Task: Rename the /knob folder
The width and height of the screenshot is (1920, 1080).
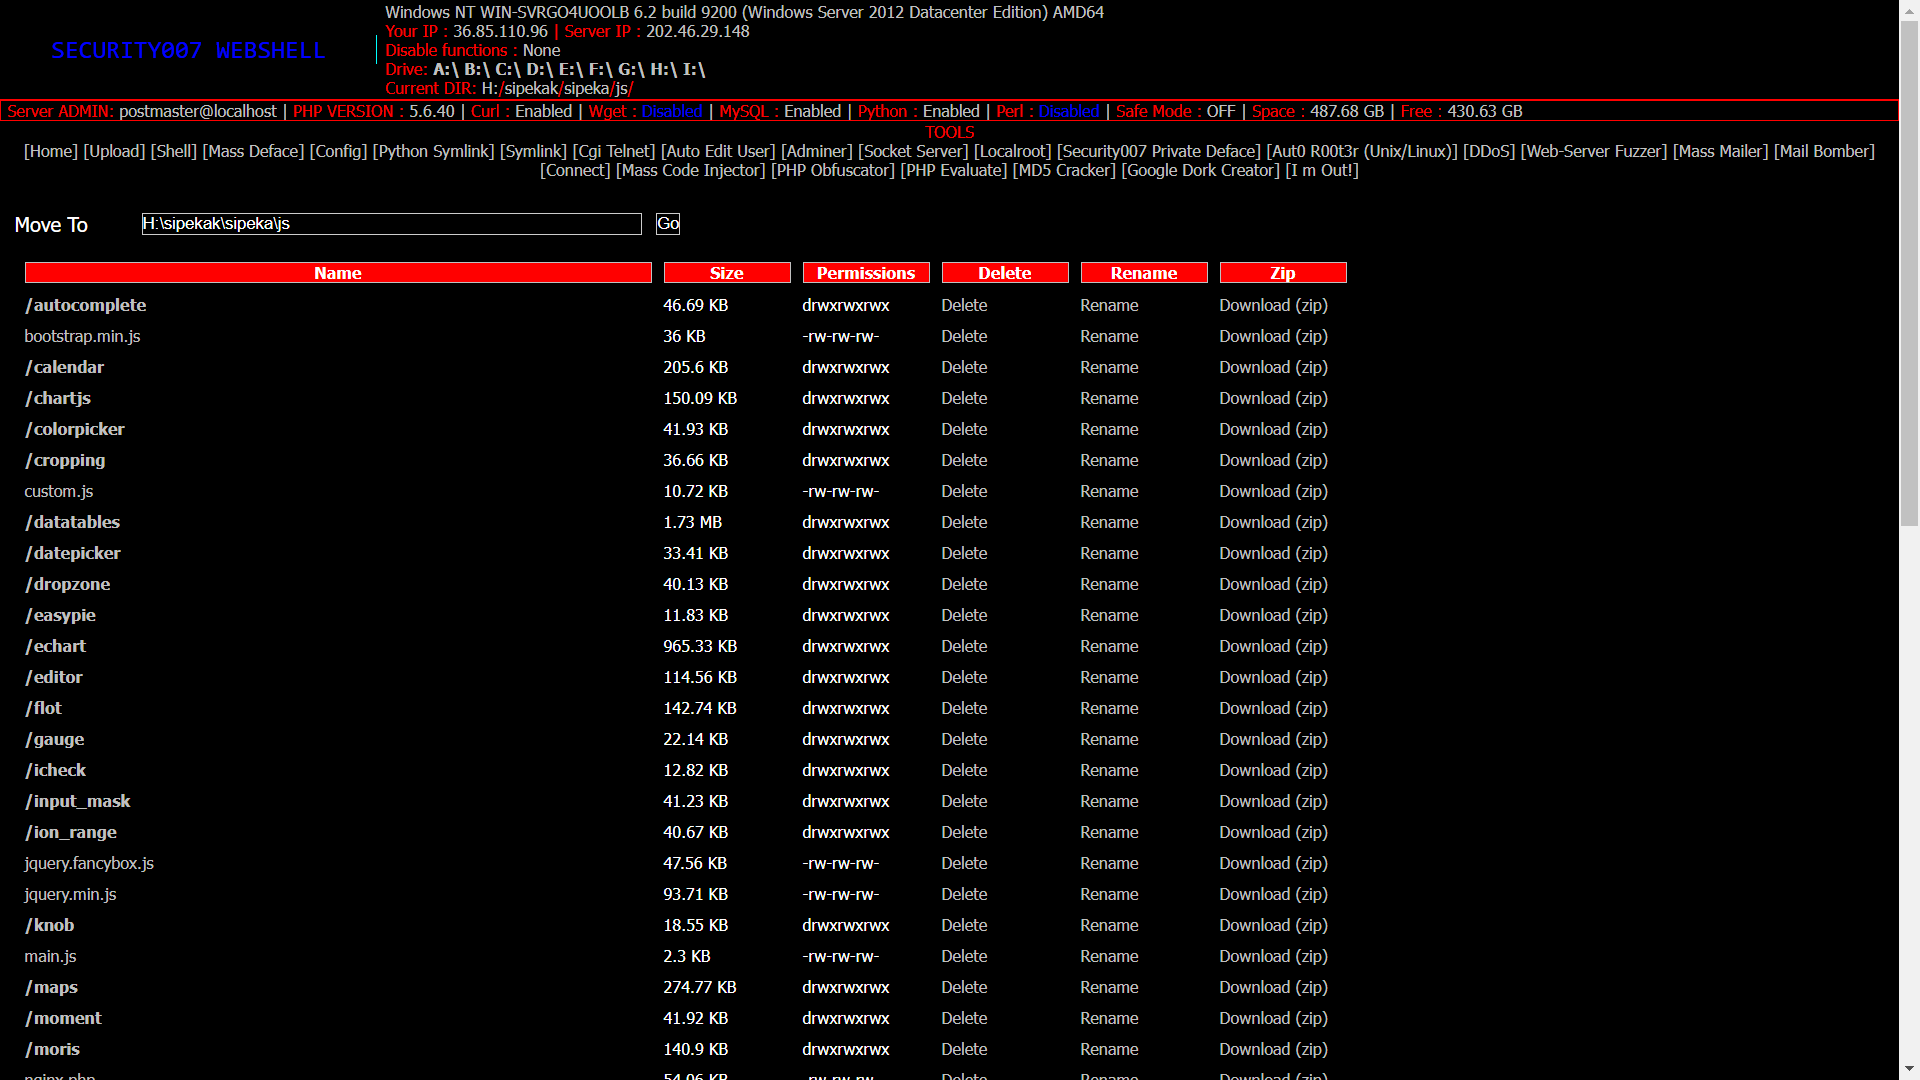Action: pos(1109,925)
